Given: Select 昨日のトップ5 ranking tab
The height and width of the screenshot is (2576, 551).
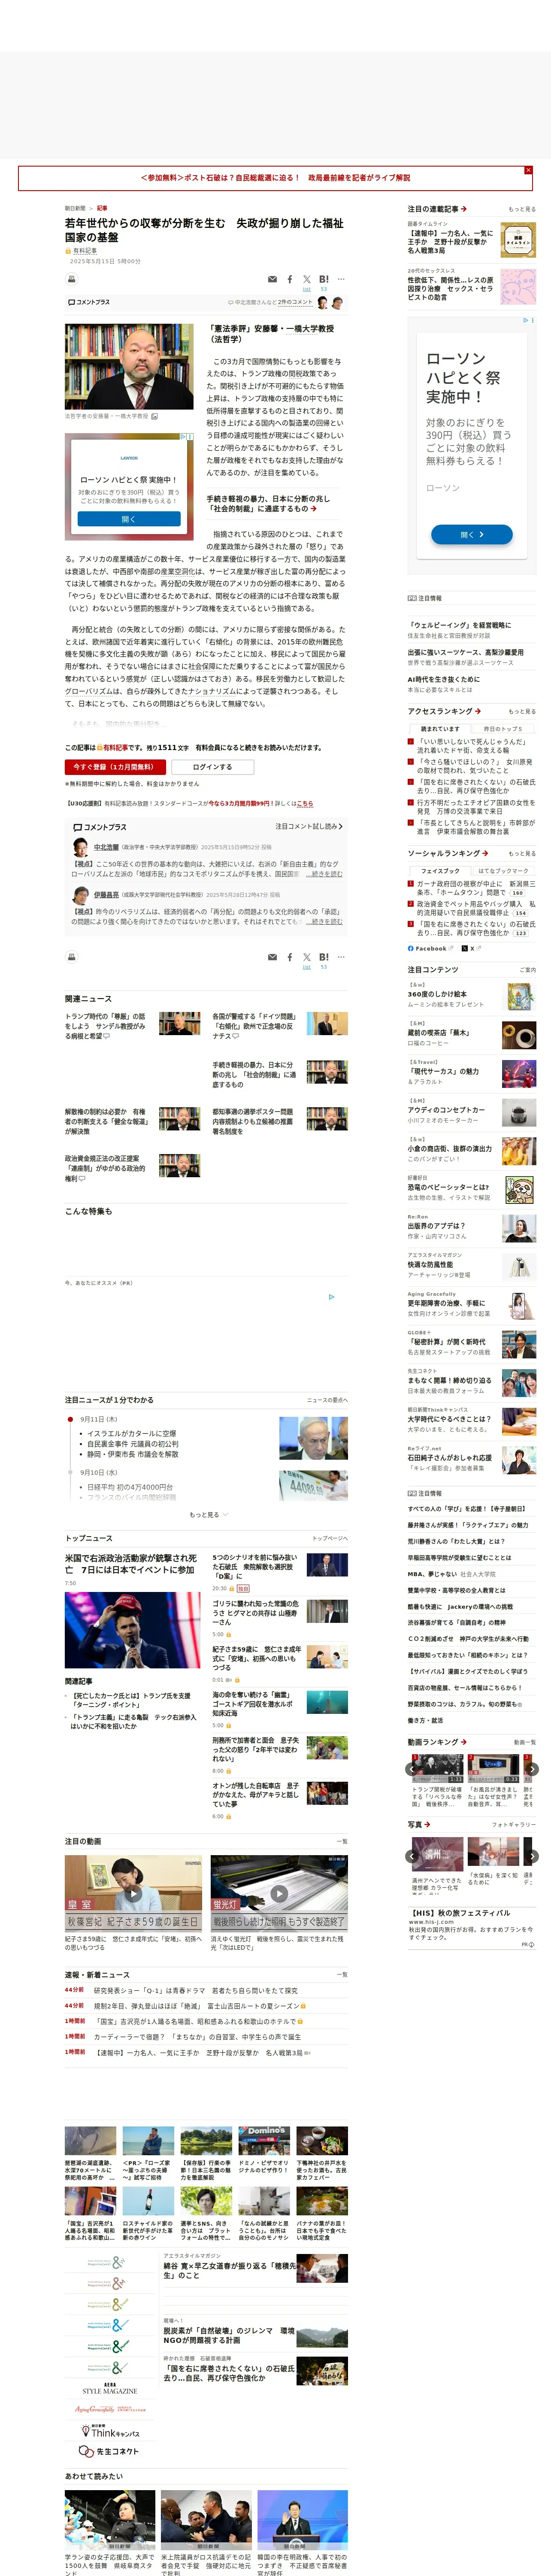Looking at the screenshot, I should tap(503, 728).
